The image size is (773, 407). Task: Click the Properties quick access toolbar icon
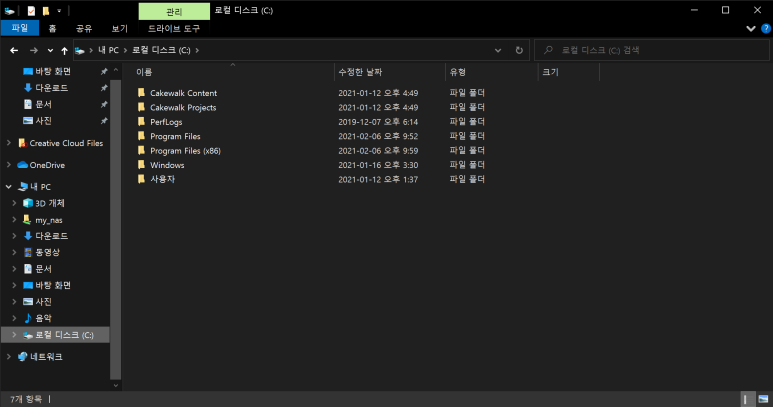point(31,10)
